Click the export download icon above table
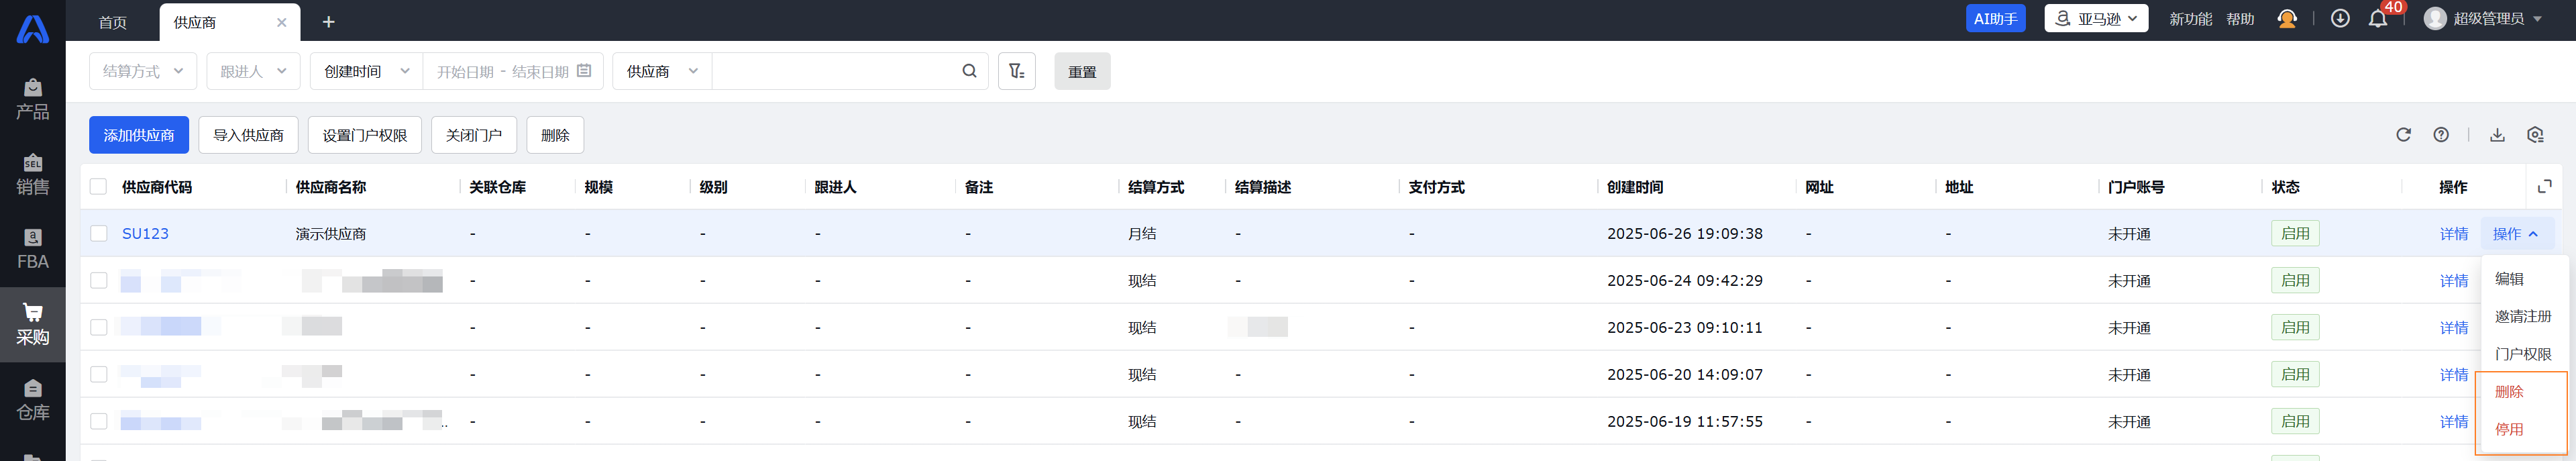The width and height of the screenshot is (2576, 461). [2497, 135]
